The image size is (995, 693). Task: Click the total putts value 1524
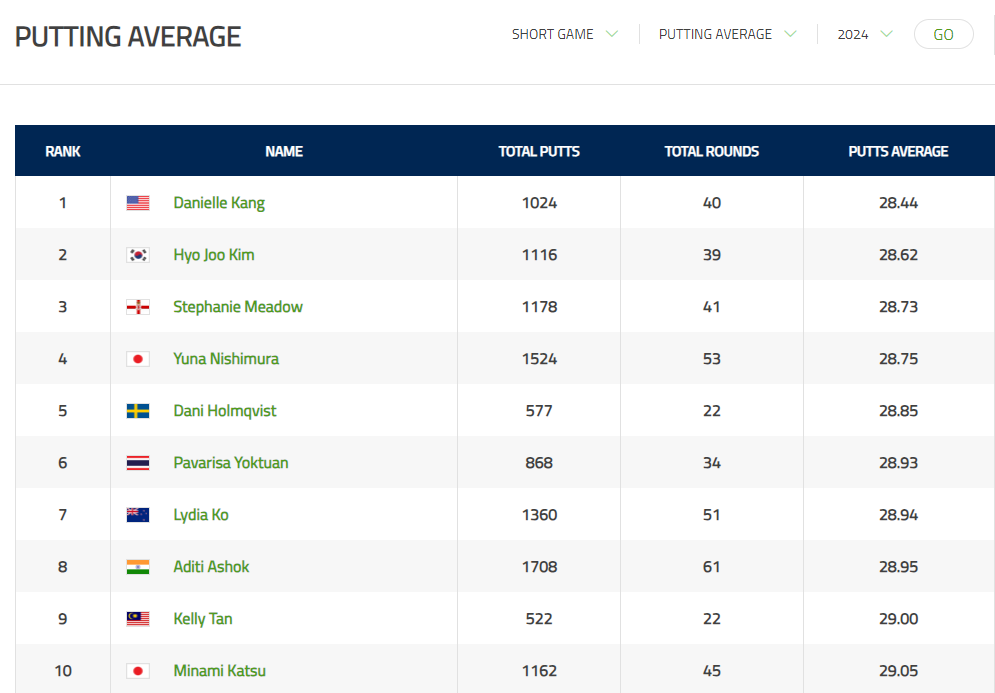point(539,359)
